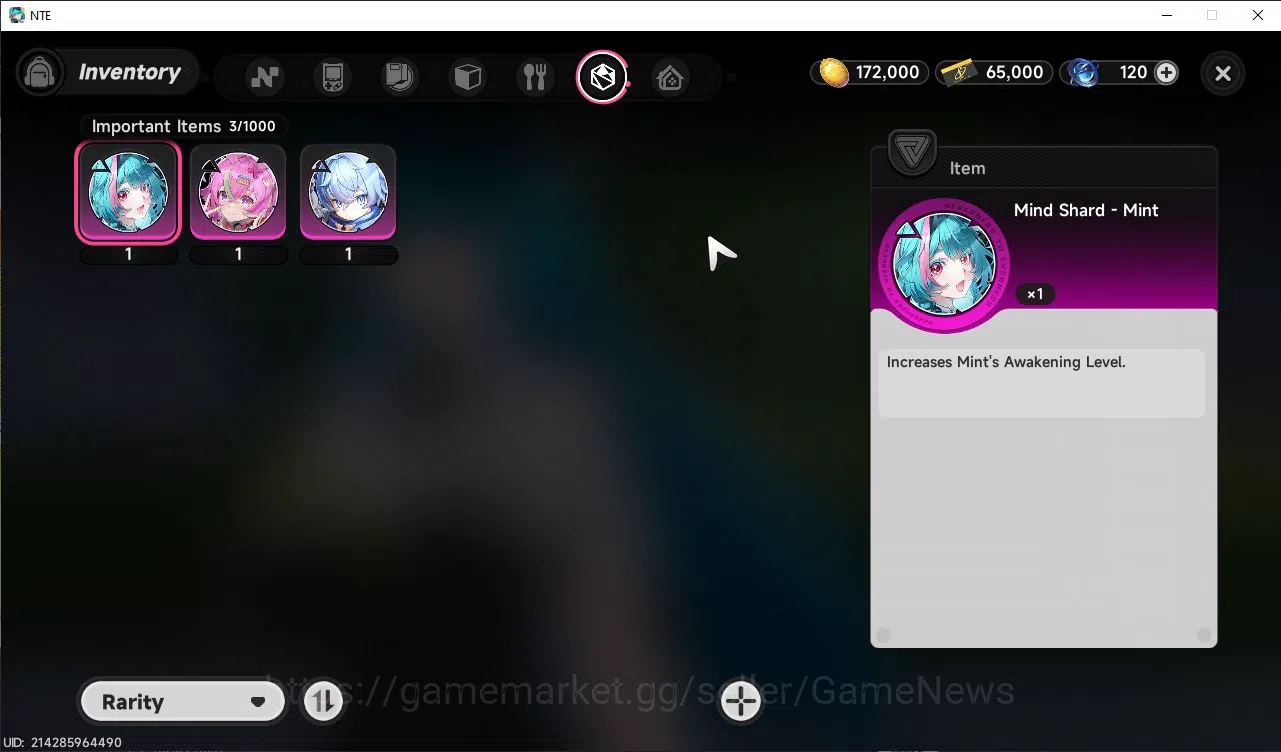Screen dimensions: 1281x752
Task: Click the 'Increases Mint's Awakening Level.' description
Action: pyautogui.click(x=1006, y=362)
